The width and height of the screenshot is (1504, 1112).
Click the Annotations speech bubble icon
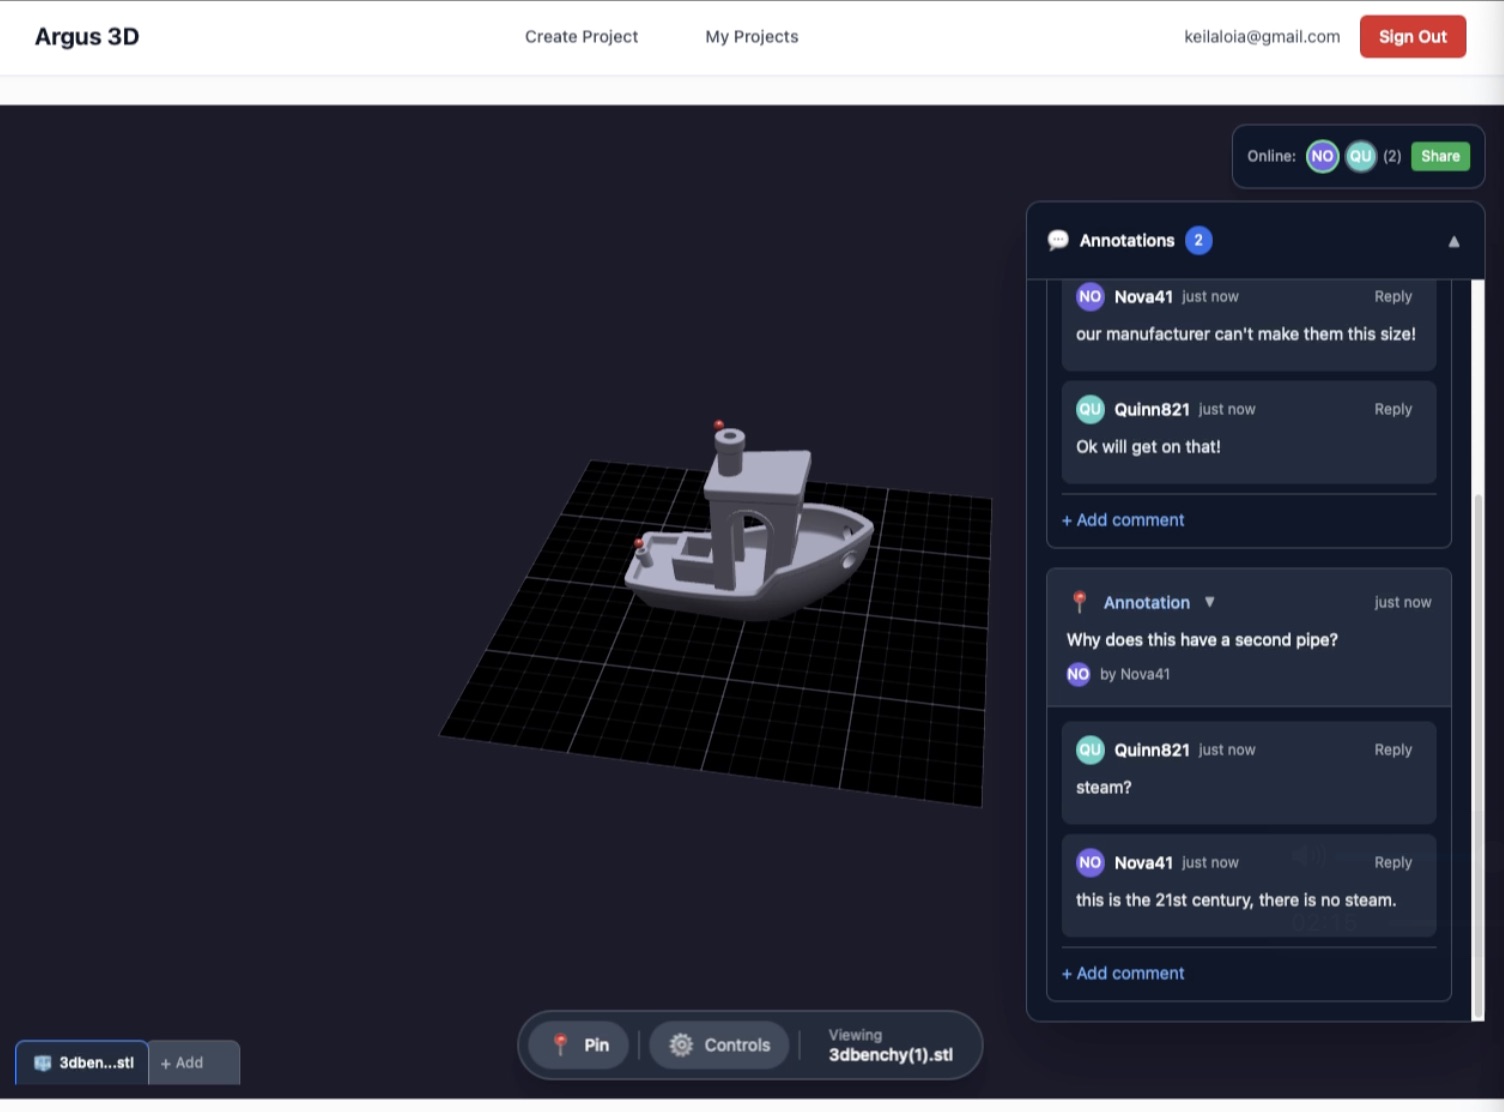point(1057,240)
